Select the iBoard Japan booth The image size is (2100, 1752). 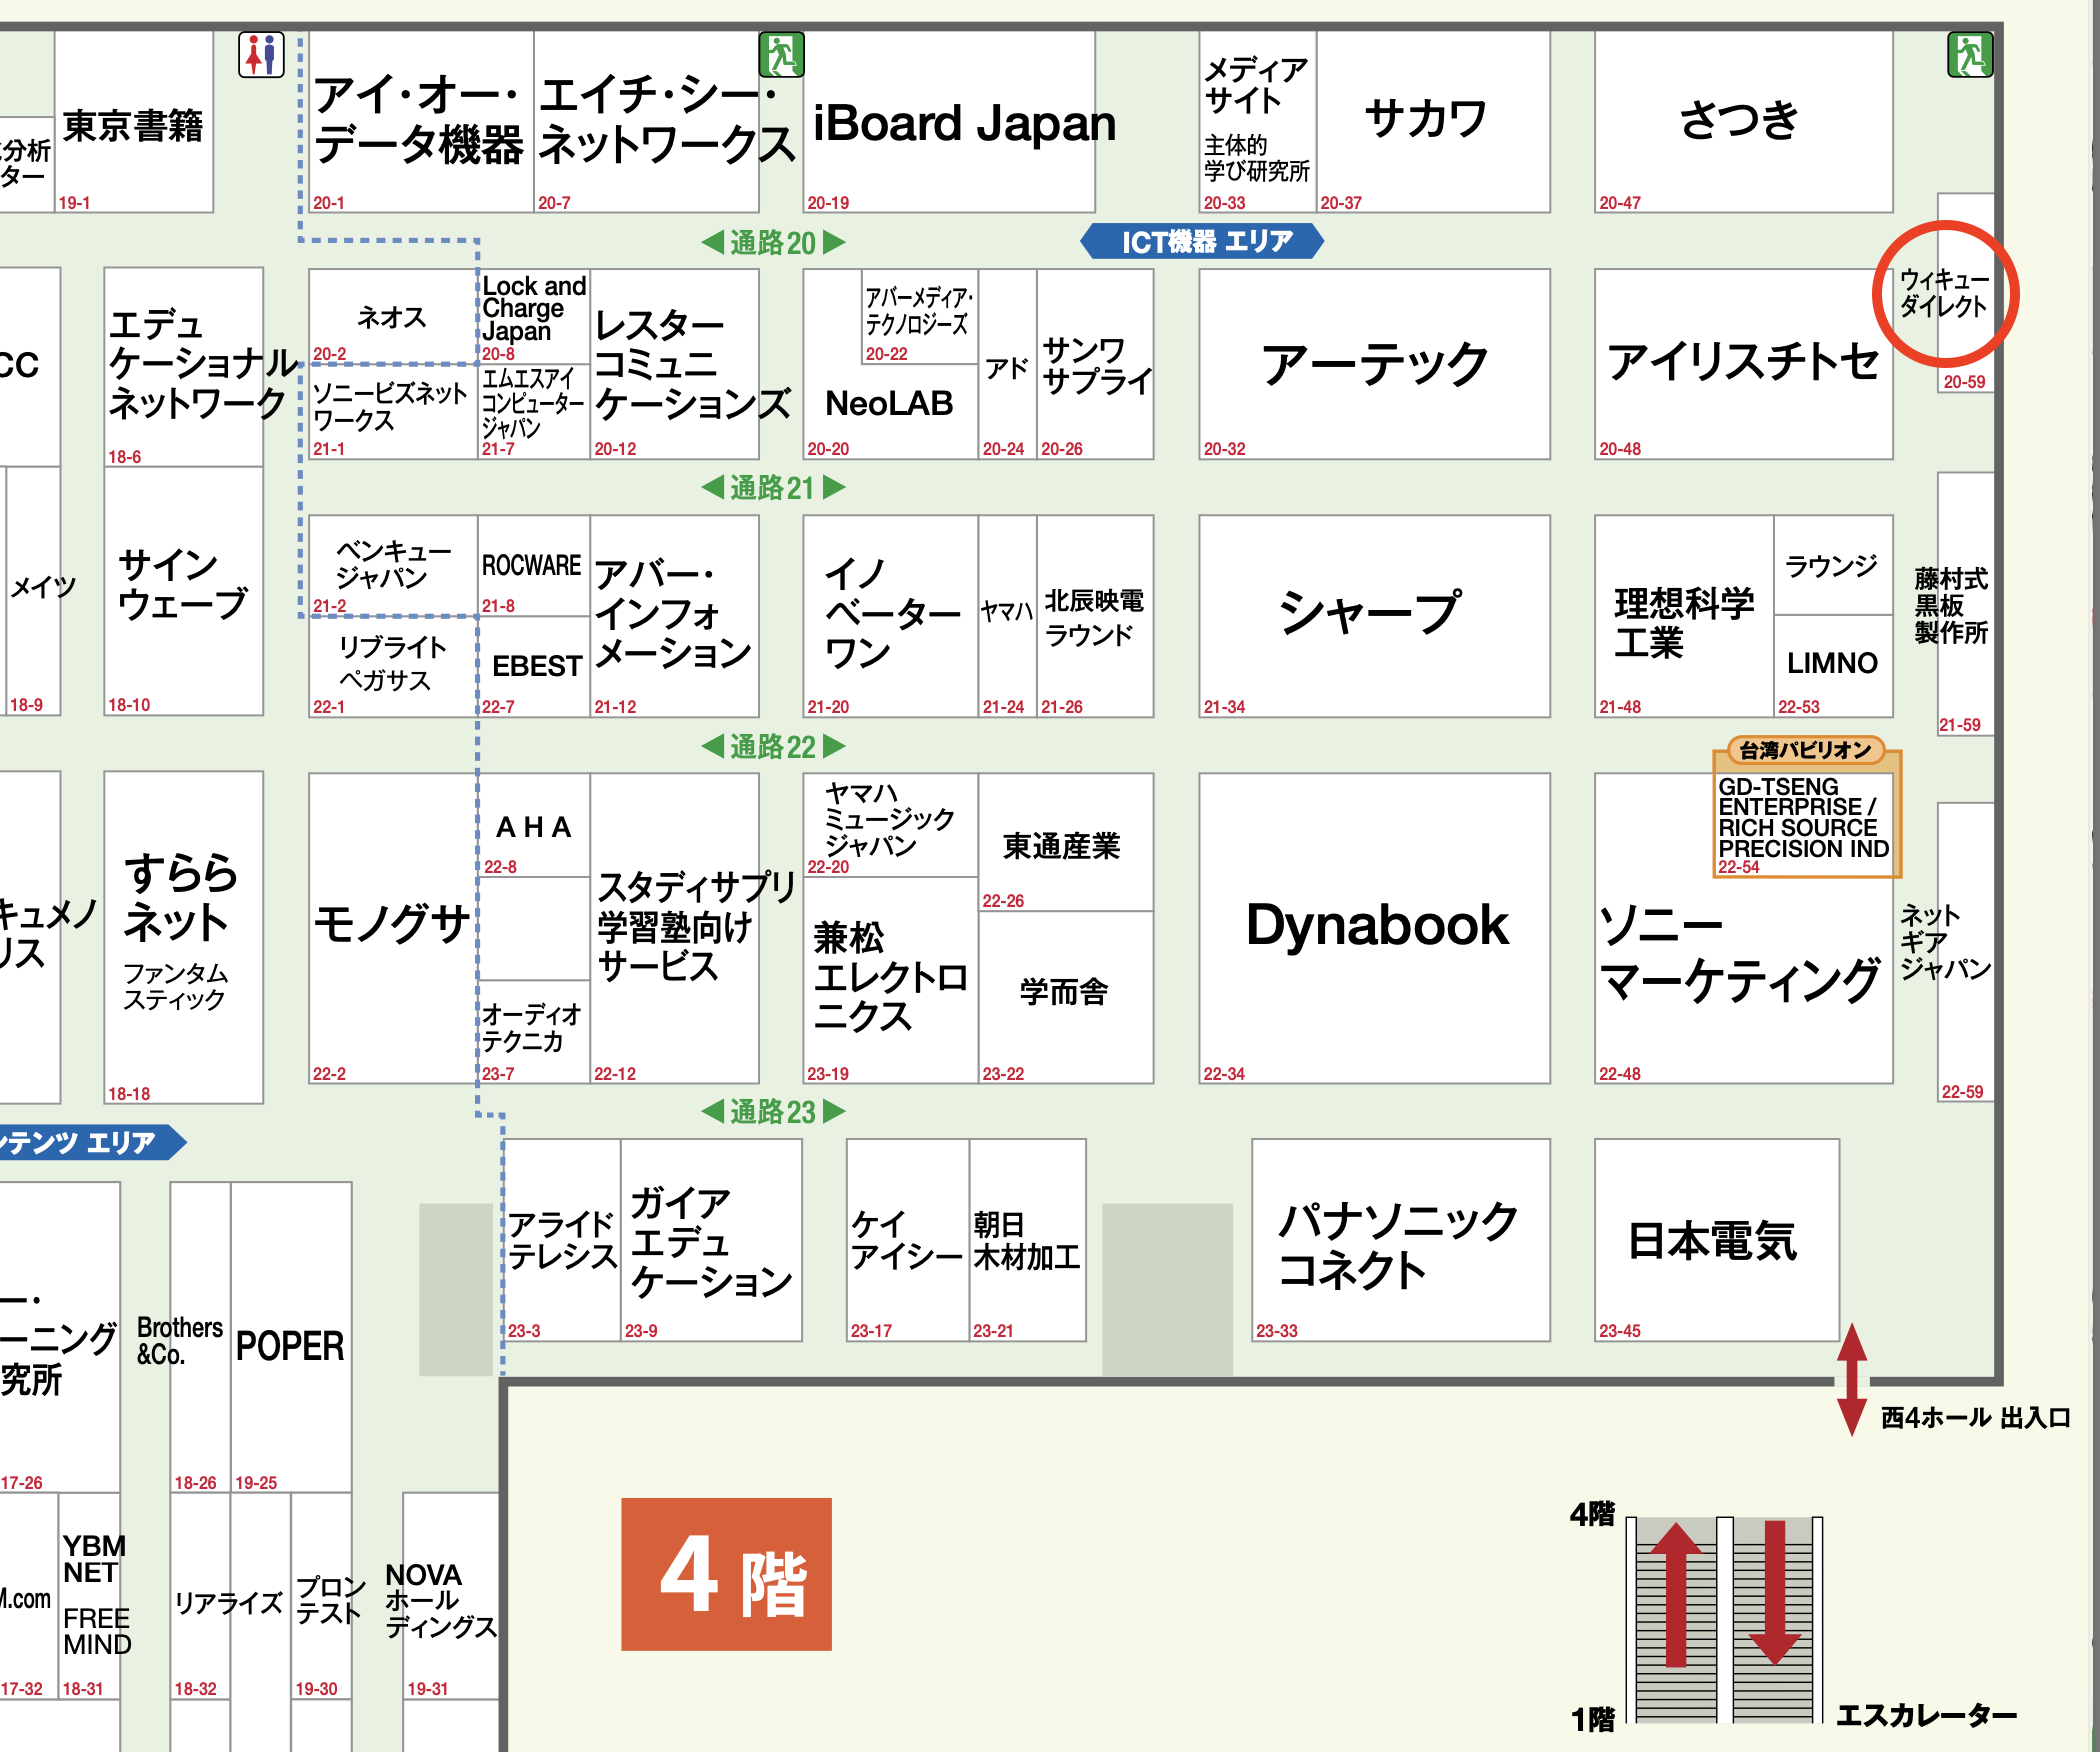pos(949,121)
